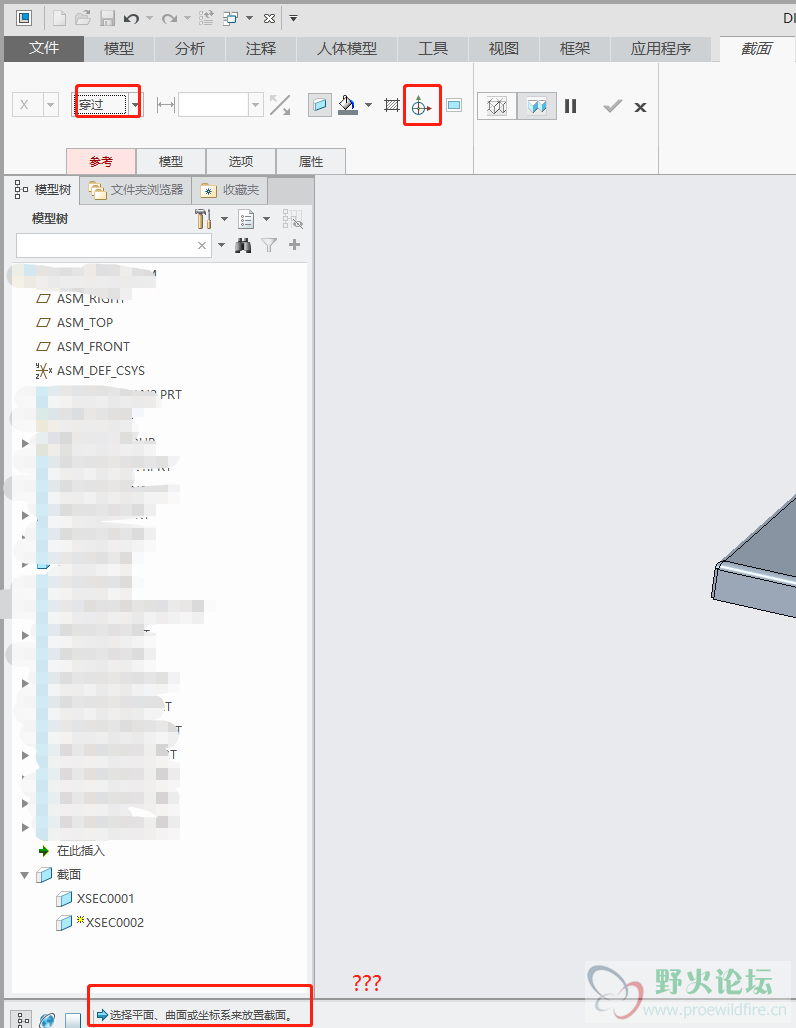Screen dimensions: 796x1028
Task: Toggle the 2D section view window icon
Action: (x=454, y=105)
